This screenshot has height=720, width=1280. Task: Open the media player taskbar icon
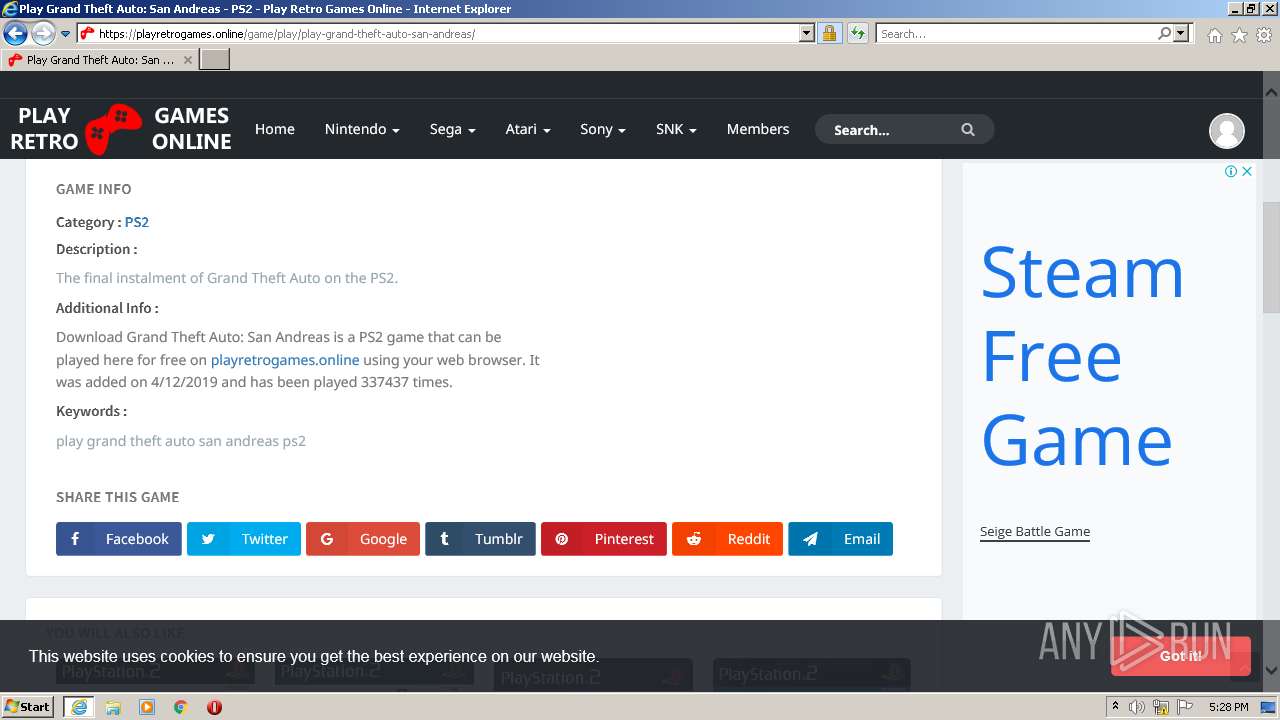pos(147,707)
